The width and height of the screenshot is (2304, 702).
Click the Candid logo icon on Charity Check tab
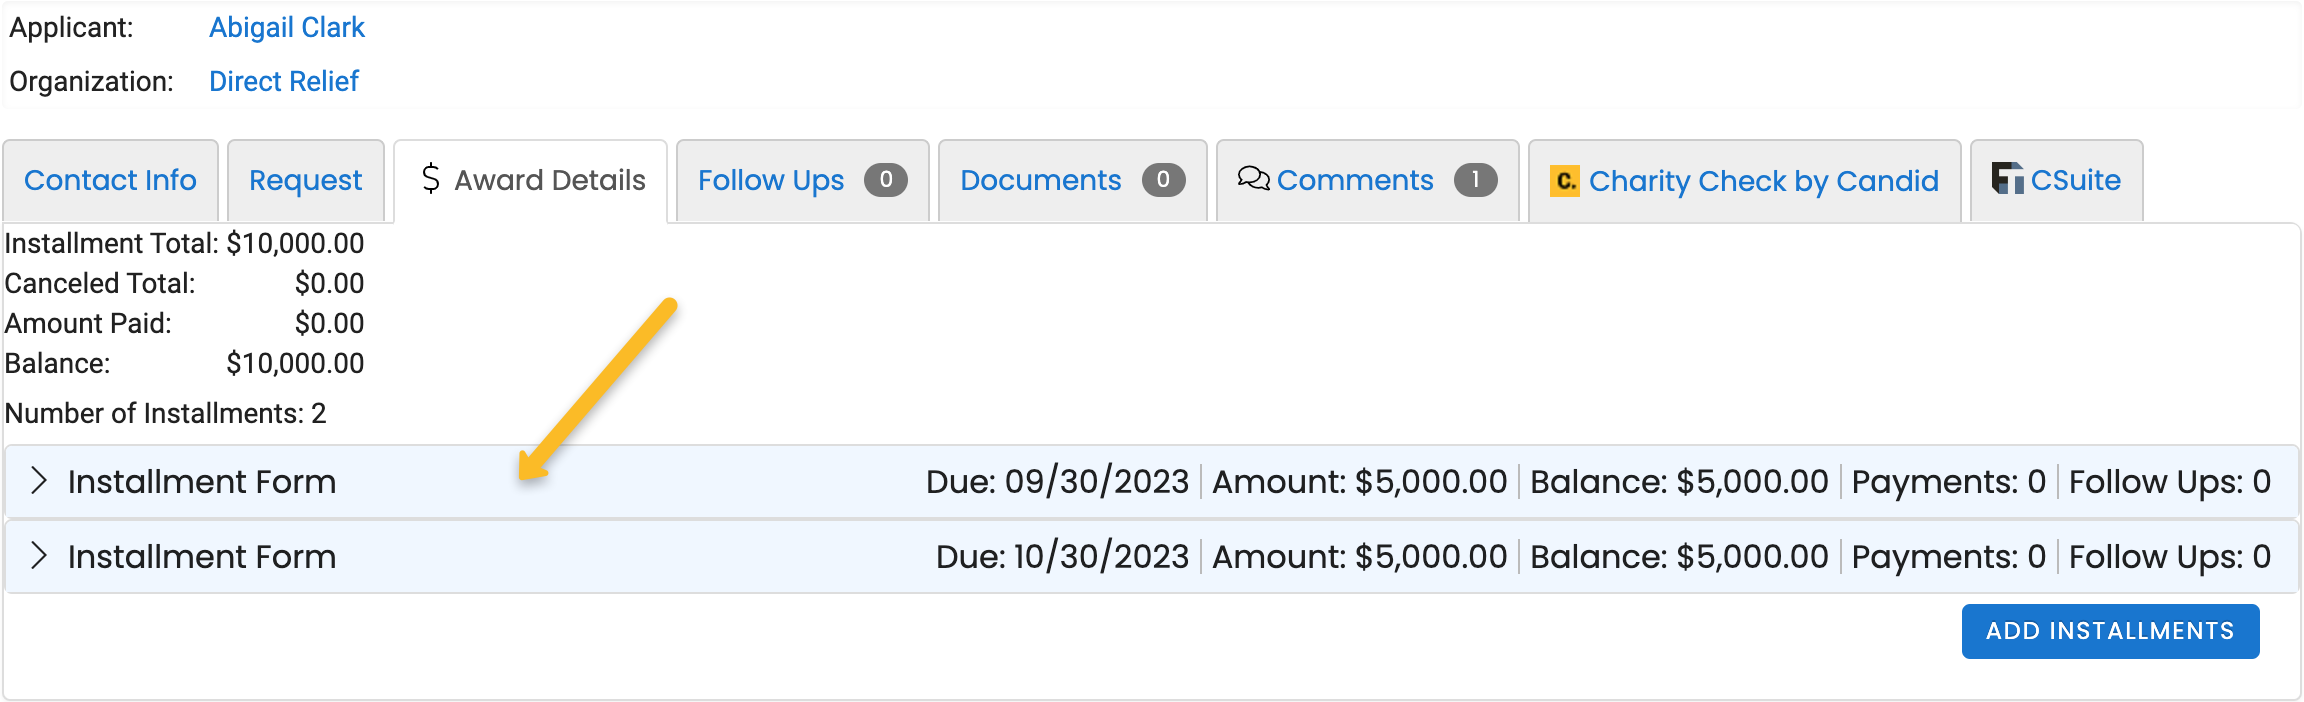click(x=1565, y=180)
